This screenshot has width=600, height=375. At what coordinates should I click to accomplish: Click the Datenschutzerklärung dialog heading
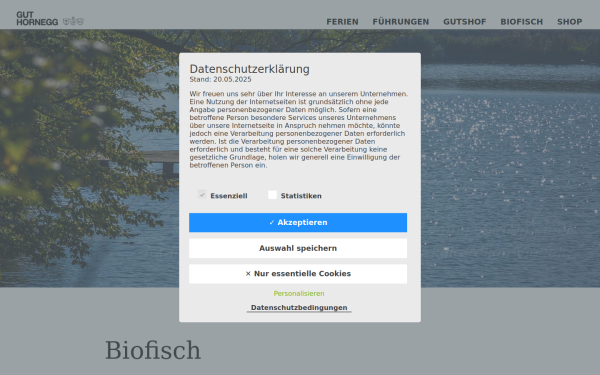[x=249, y=69]
